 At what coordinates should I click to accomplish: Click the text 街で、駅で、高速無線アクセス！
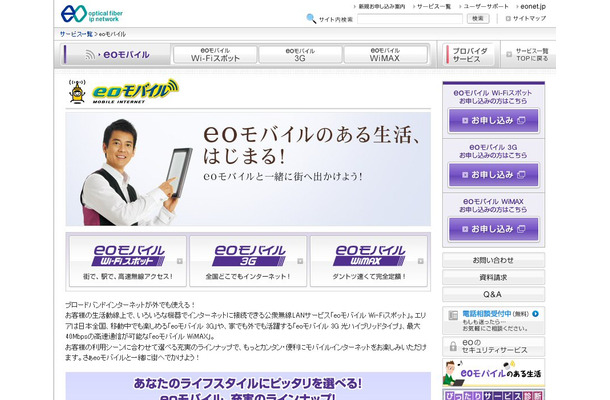point(128,277)
